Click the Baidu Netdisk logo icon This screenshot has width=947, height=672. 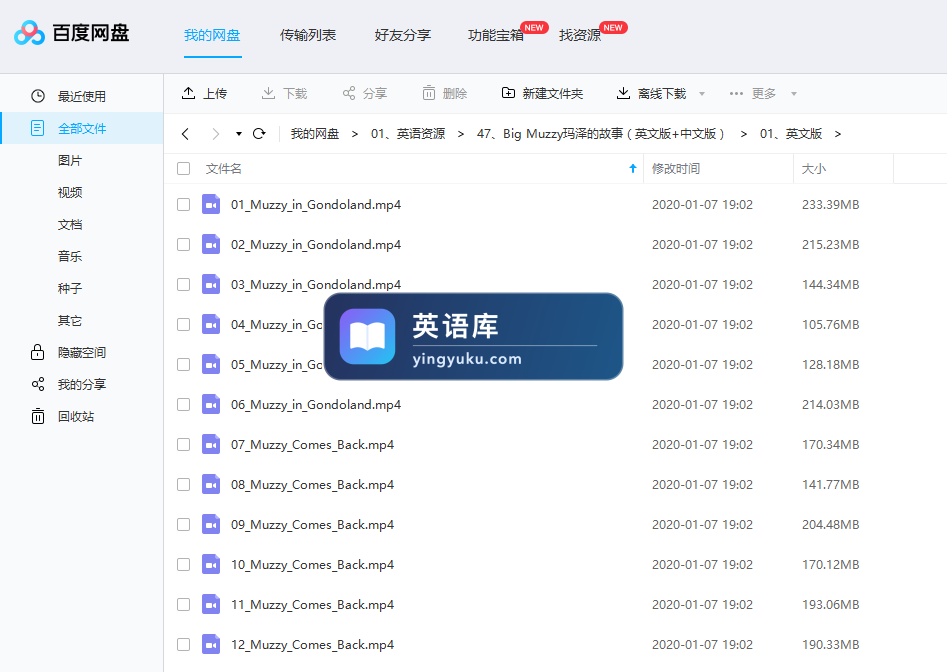(x=29, y=33)
